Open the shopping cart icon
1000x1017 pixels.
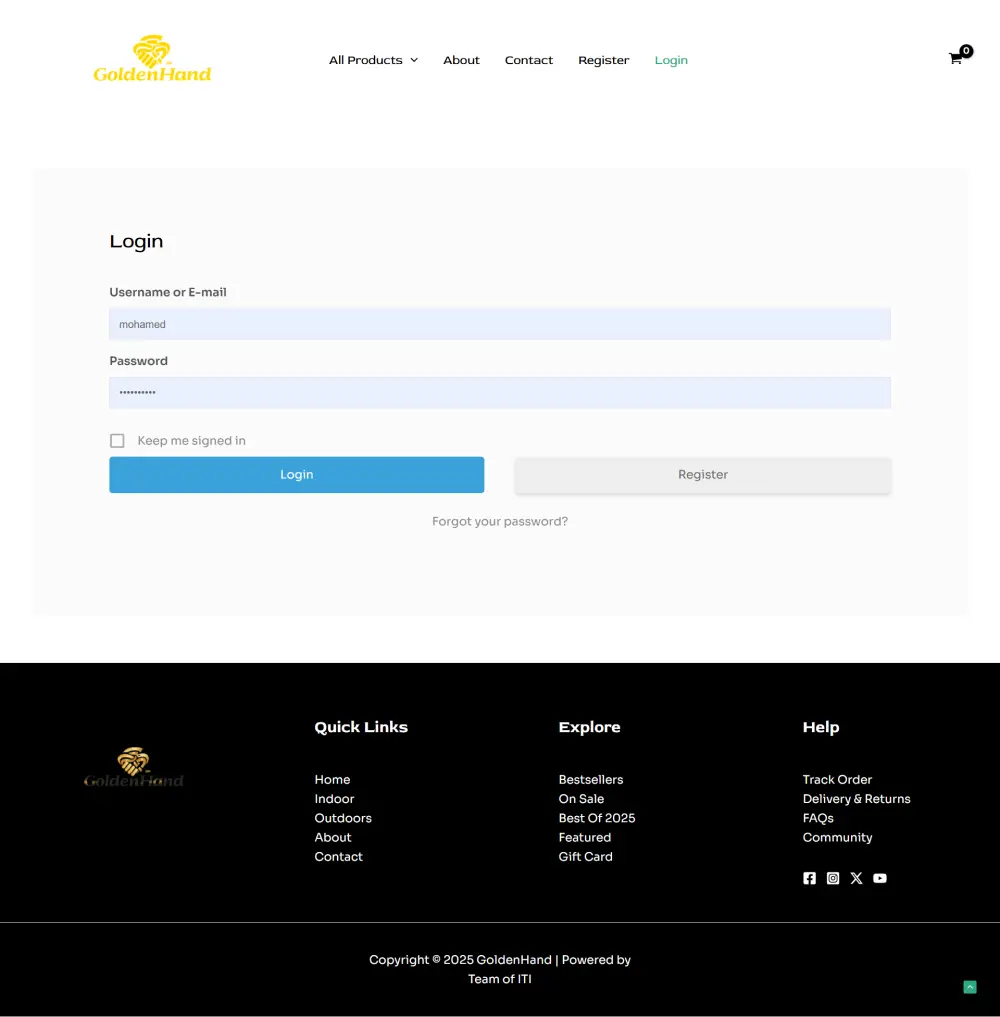[955, 59]
